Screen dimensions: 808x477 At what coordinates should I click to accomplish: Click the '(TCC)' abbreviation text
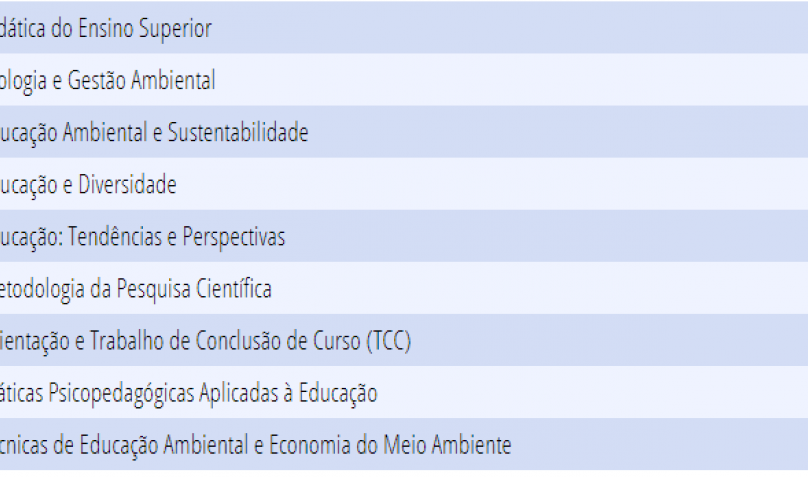tap(389, 340)
